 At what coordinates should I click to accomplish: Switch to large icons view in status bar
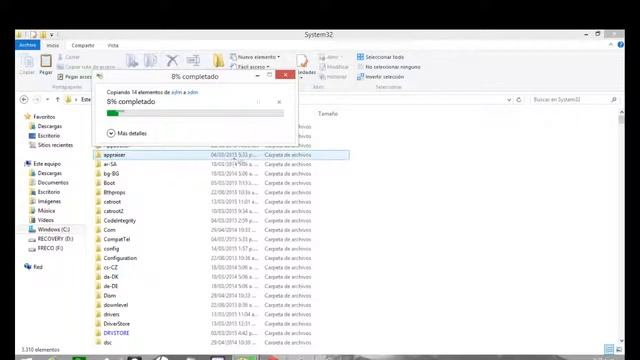tap(619, 349)
